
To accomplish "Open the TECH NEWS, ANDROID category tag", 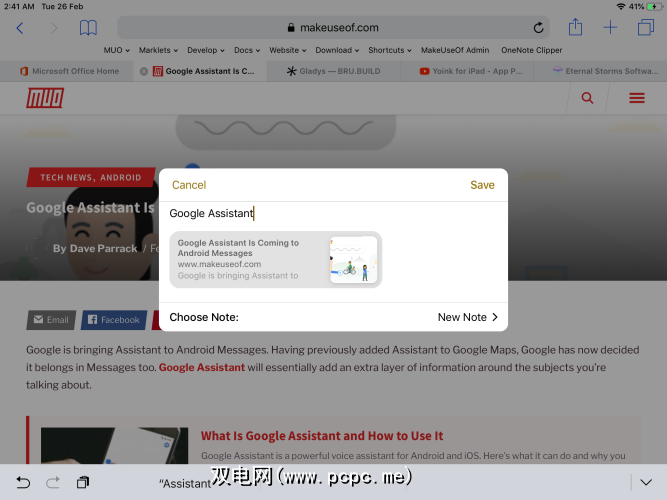I will pos(91,177).
